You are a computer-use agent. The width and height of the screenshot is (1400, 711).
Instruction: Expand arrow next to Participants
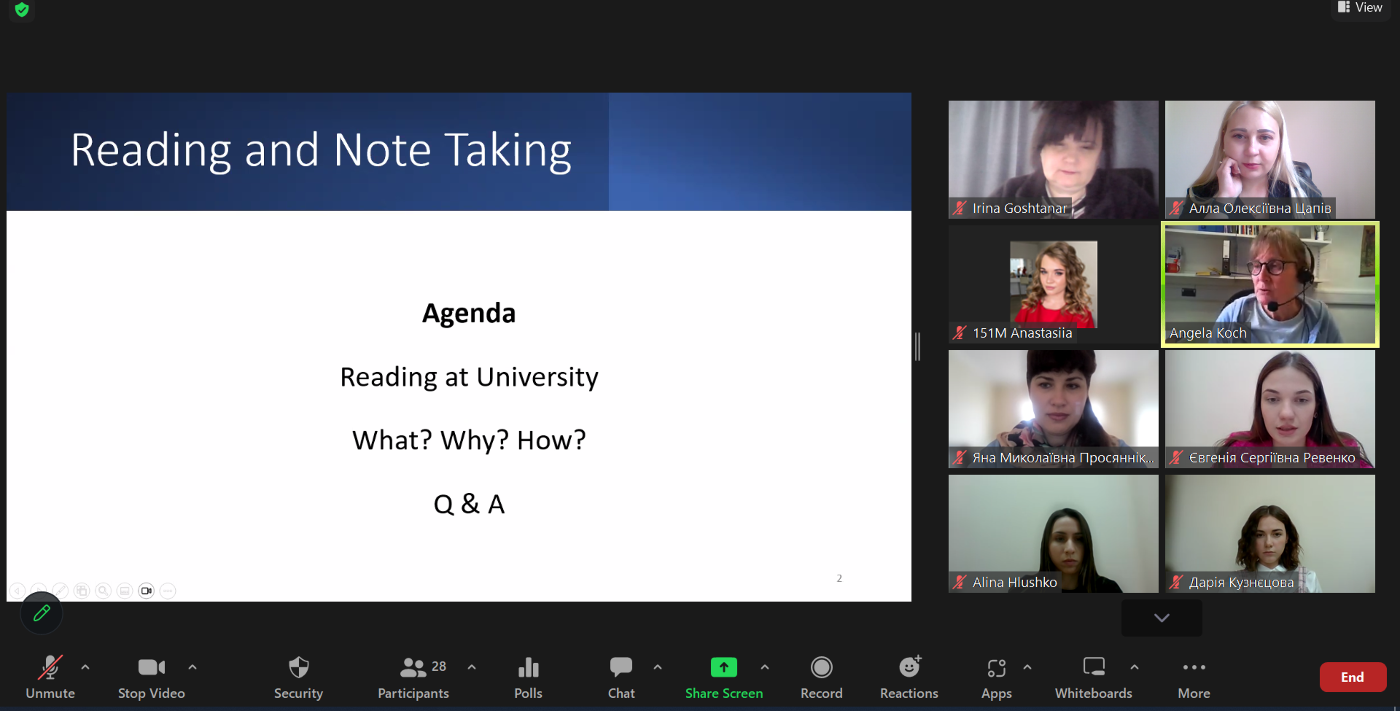tap(471, 667)
